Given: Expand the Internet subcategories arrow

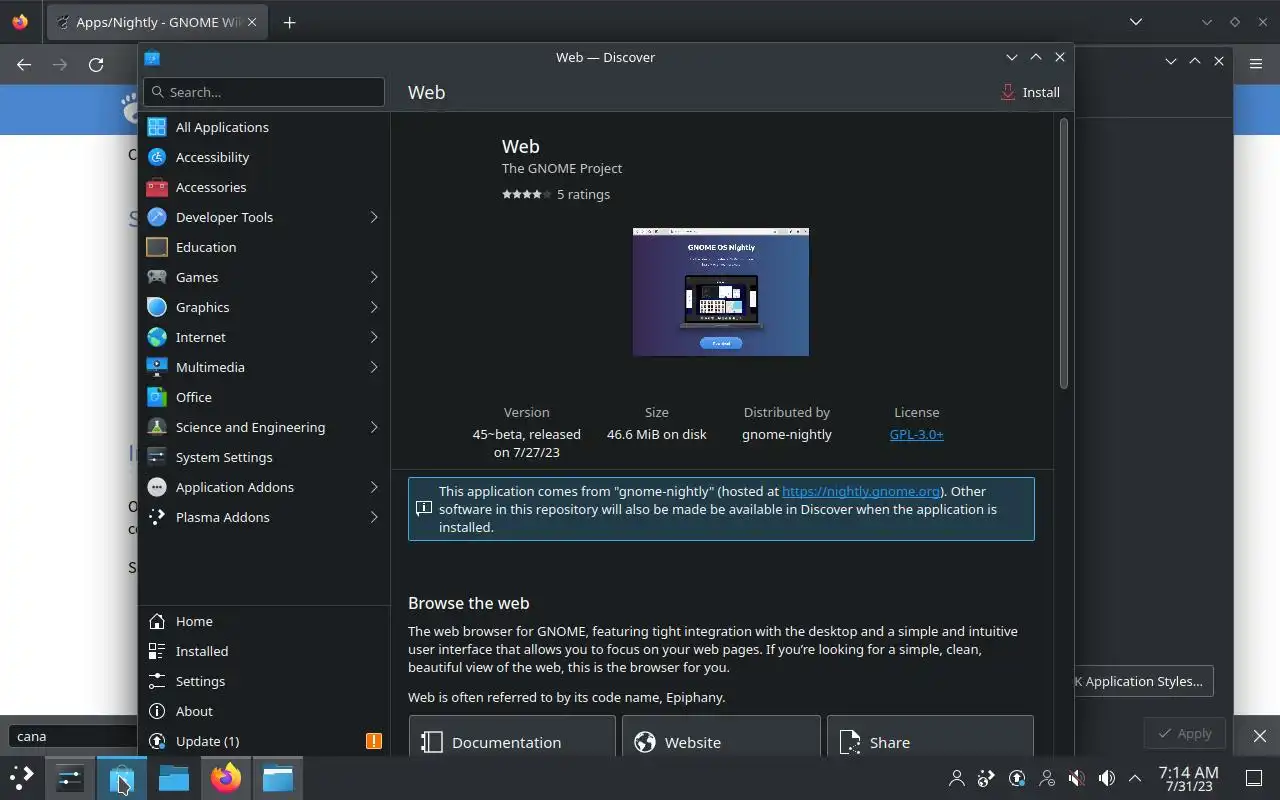Looking at the screenshot, I should [x=374, y=337].
